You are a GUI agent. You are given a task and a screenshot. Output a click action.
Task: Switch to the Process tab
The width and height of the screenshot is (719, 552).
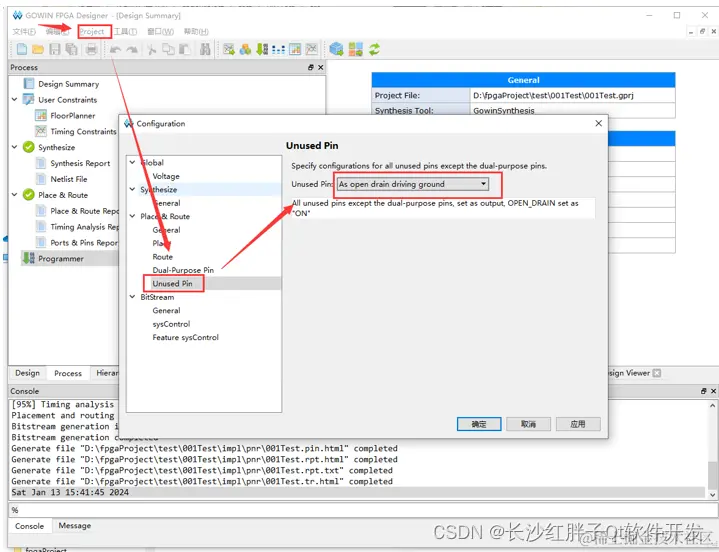point(68,373)
